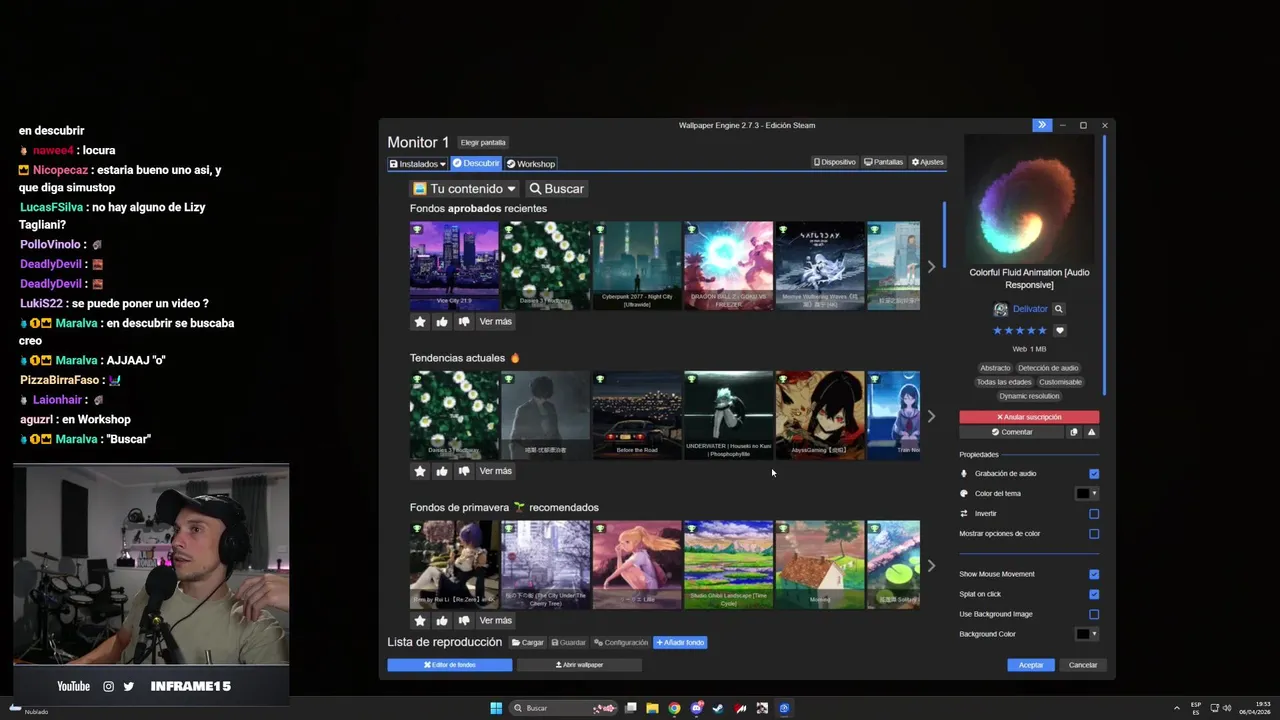Thumbs-up the recently approved wallpapers row
Image resolution: width=1280 pixels, height=720 pixels.
click(x=442, y=321)
